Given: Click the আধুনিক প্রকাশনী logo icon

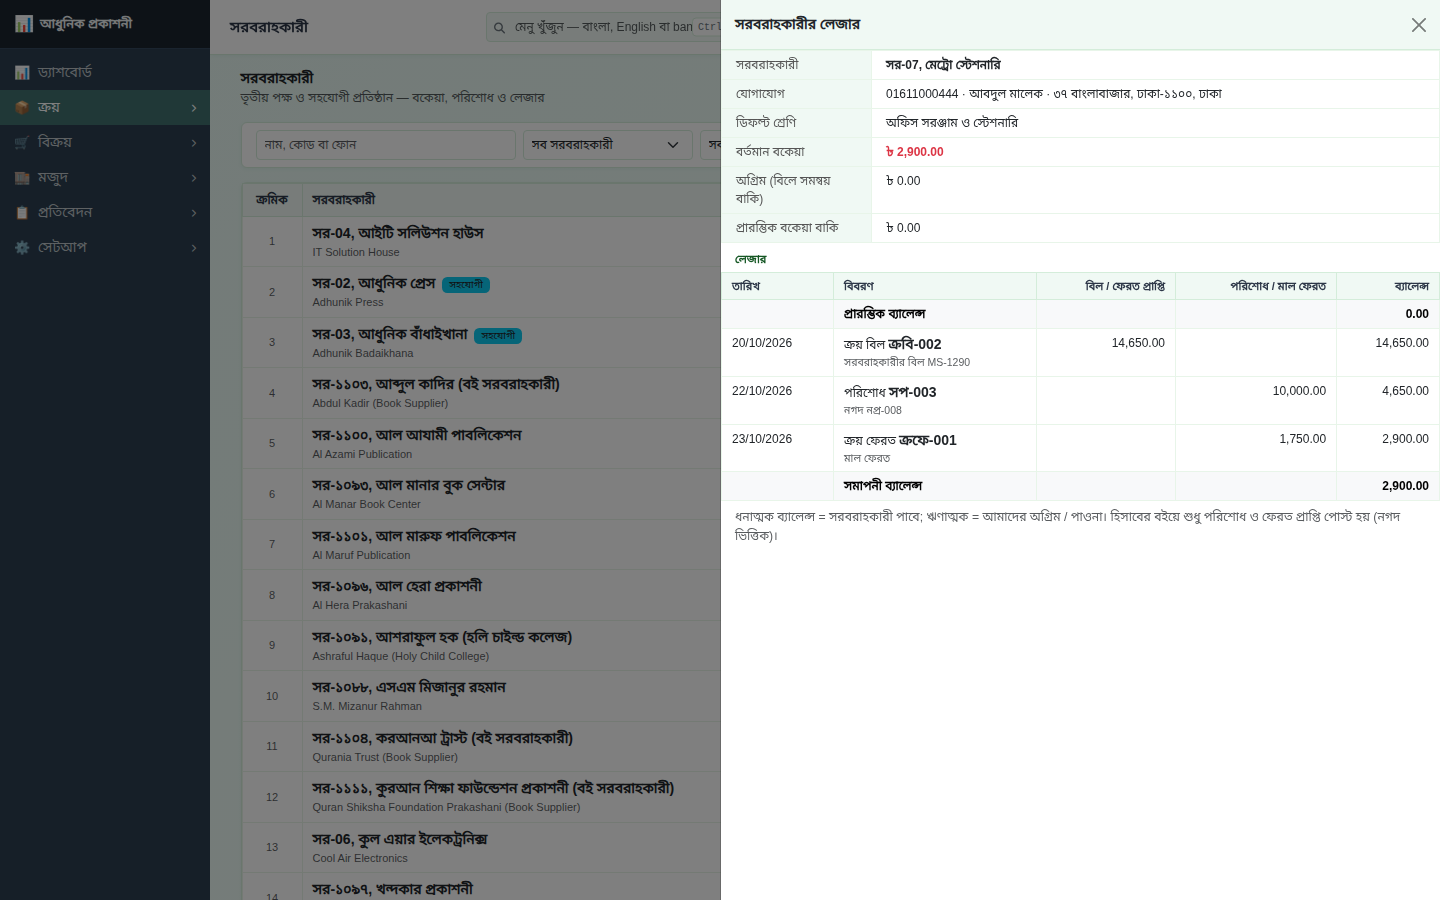Looking at the screenshot, I should 24,24.
